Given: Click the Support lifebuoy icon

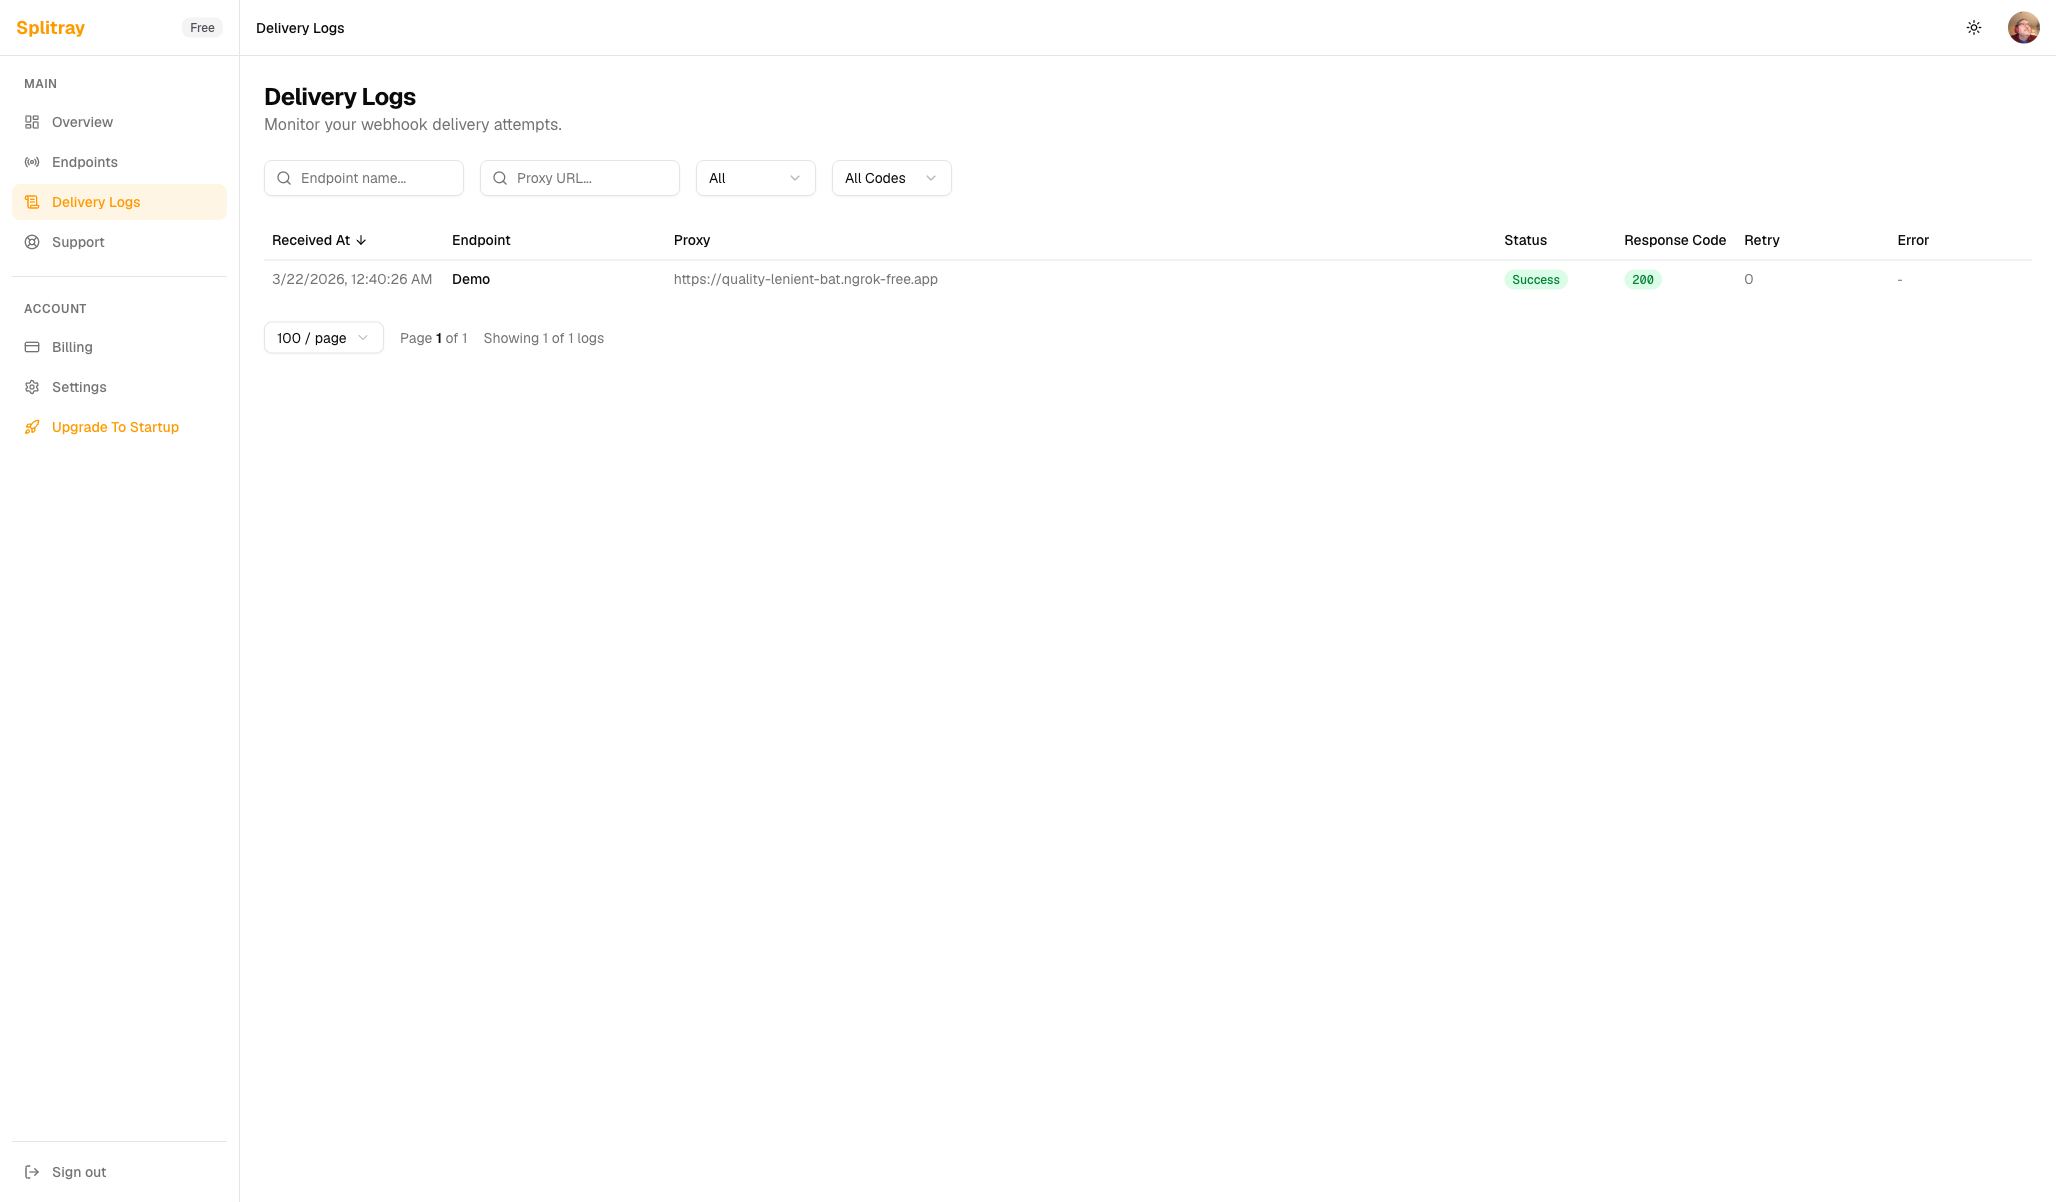Looking at the screenshot, I should click(32, 242).
